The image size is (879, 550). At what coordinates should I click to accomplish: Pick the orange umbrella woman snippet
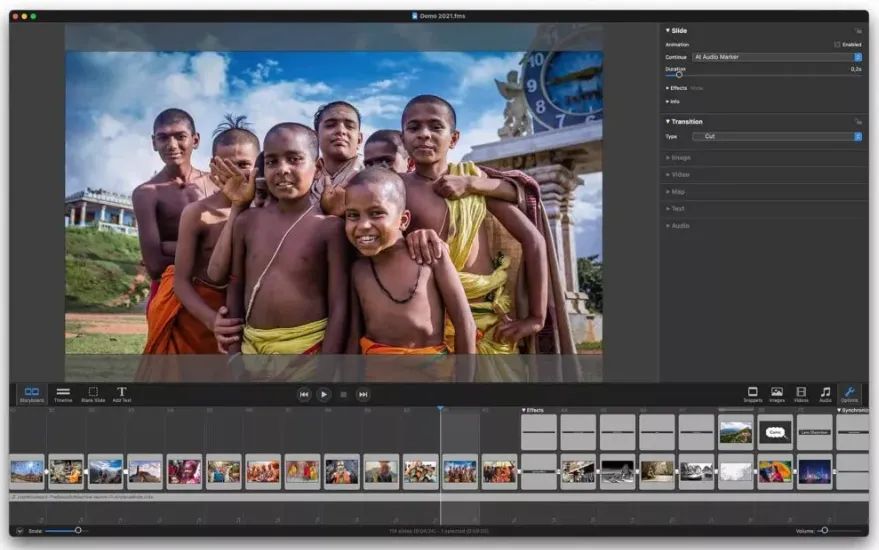[775, 472]
